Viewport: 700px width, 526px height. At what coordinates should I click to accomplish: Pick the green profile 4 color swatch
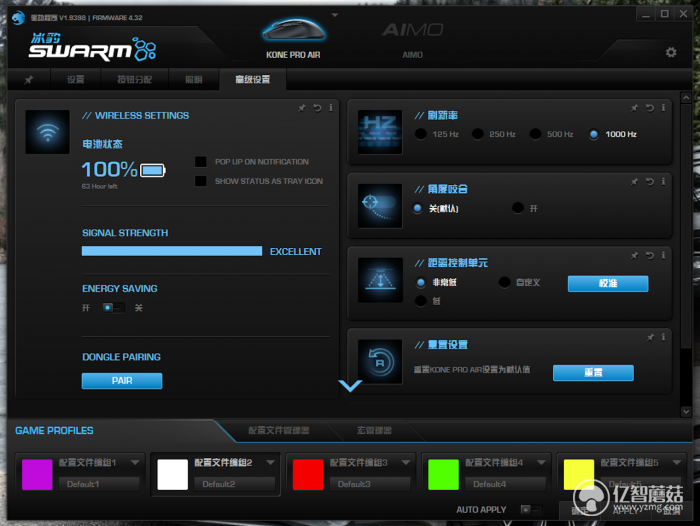(x=443, y=475)
